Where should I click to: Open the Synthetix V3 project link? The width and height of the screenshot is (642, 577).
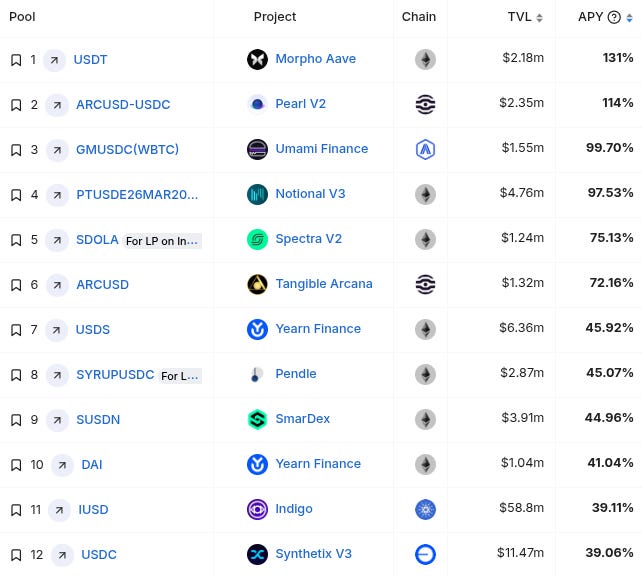pyautogui.click(x=314, y=554)
